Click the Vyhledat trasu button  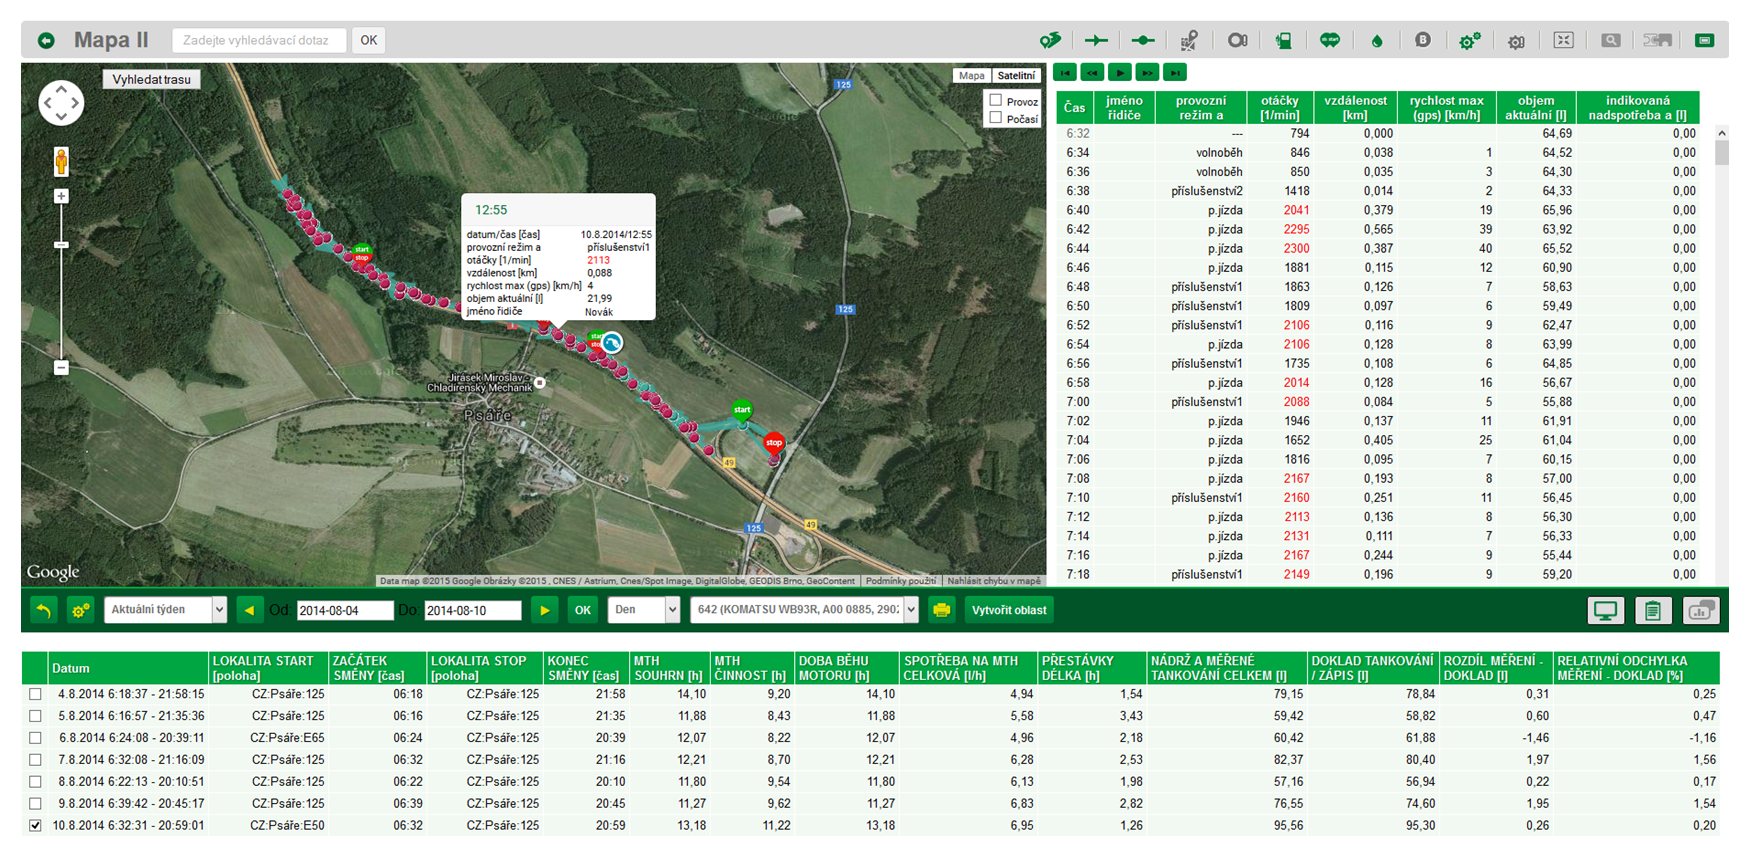pyautogui.click(x=151, y=80)
